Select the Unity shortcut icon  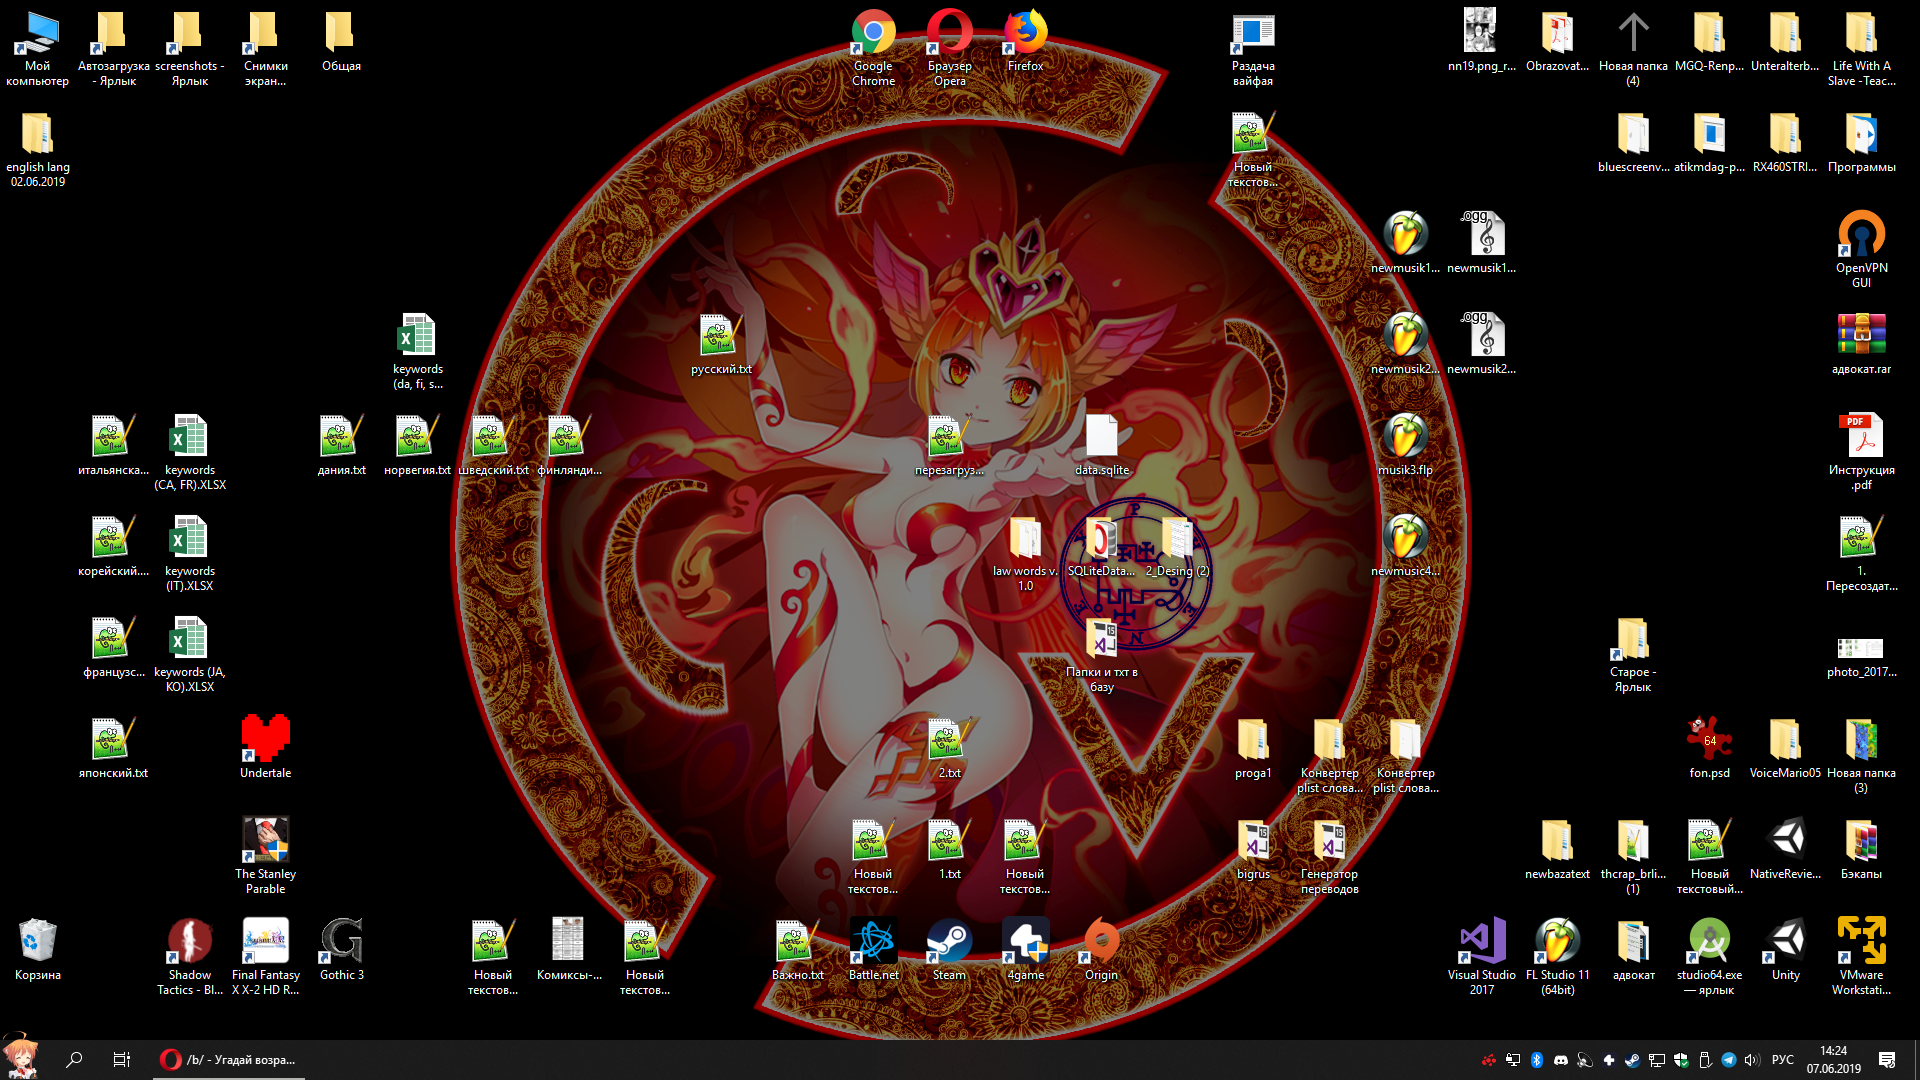click(1785, 942)
